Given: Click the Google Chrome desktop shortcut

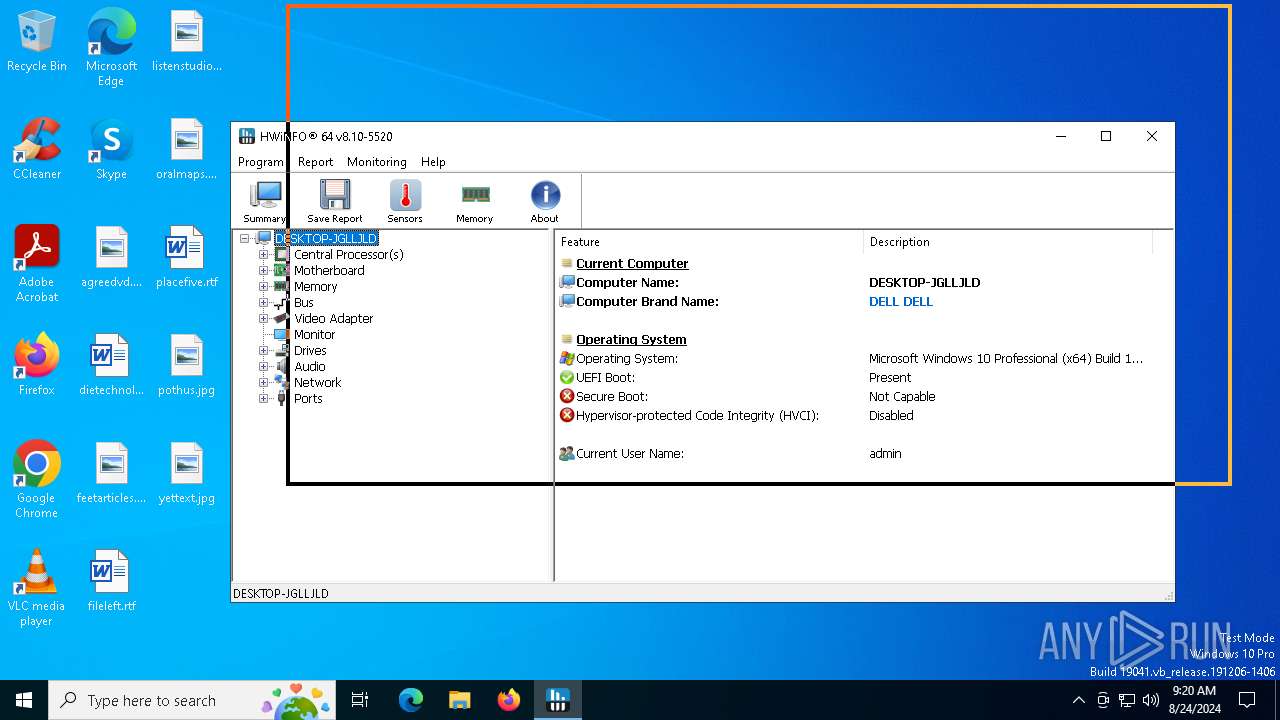Looking at the screenshot, I should 37,480.
